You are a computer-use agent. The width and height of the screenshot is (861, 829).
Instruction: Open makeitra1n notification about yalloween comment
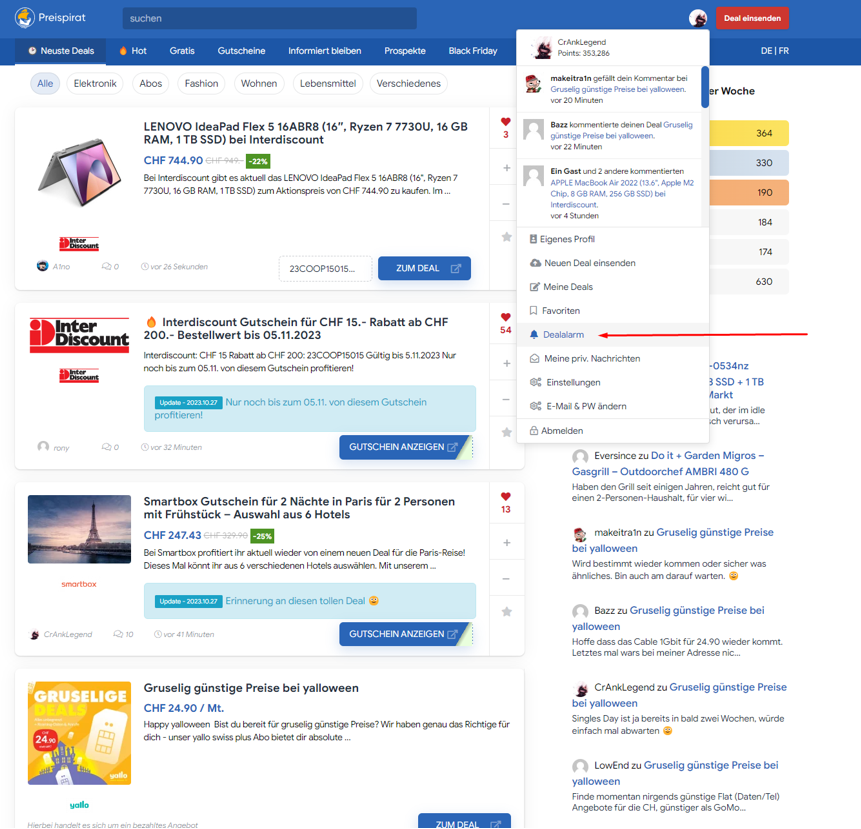point(610,89)
